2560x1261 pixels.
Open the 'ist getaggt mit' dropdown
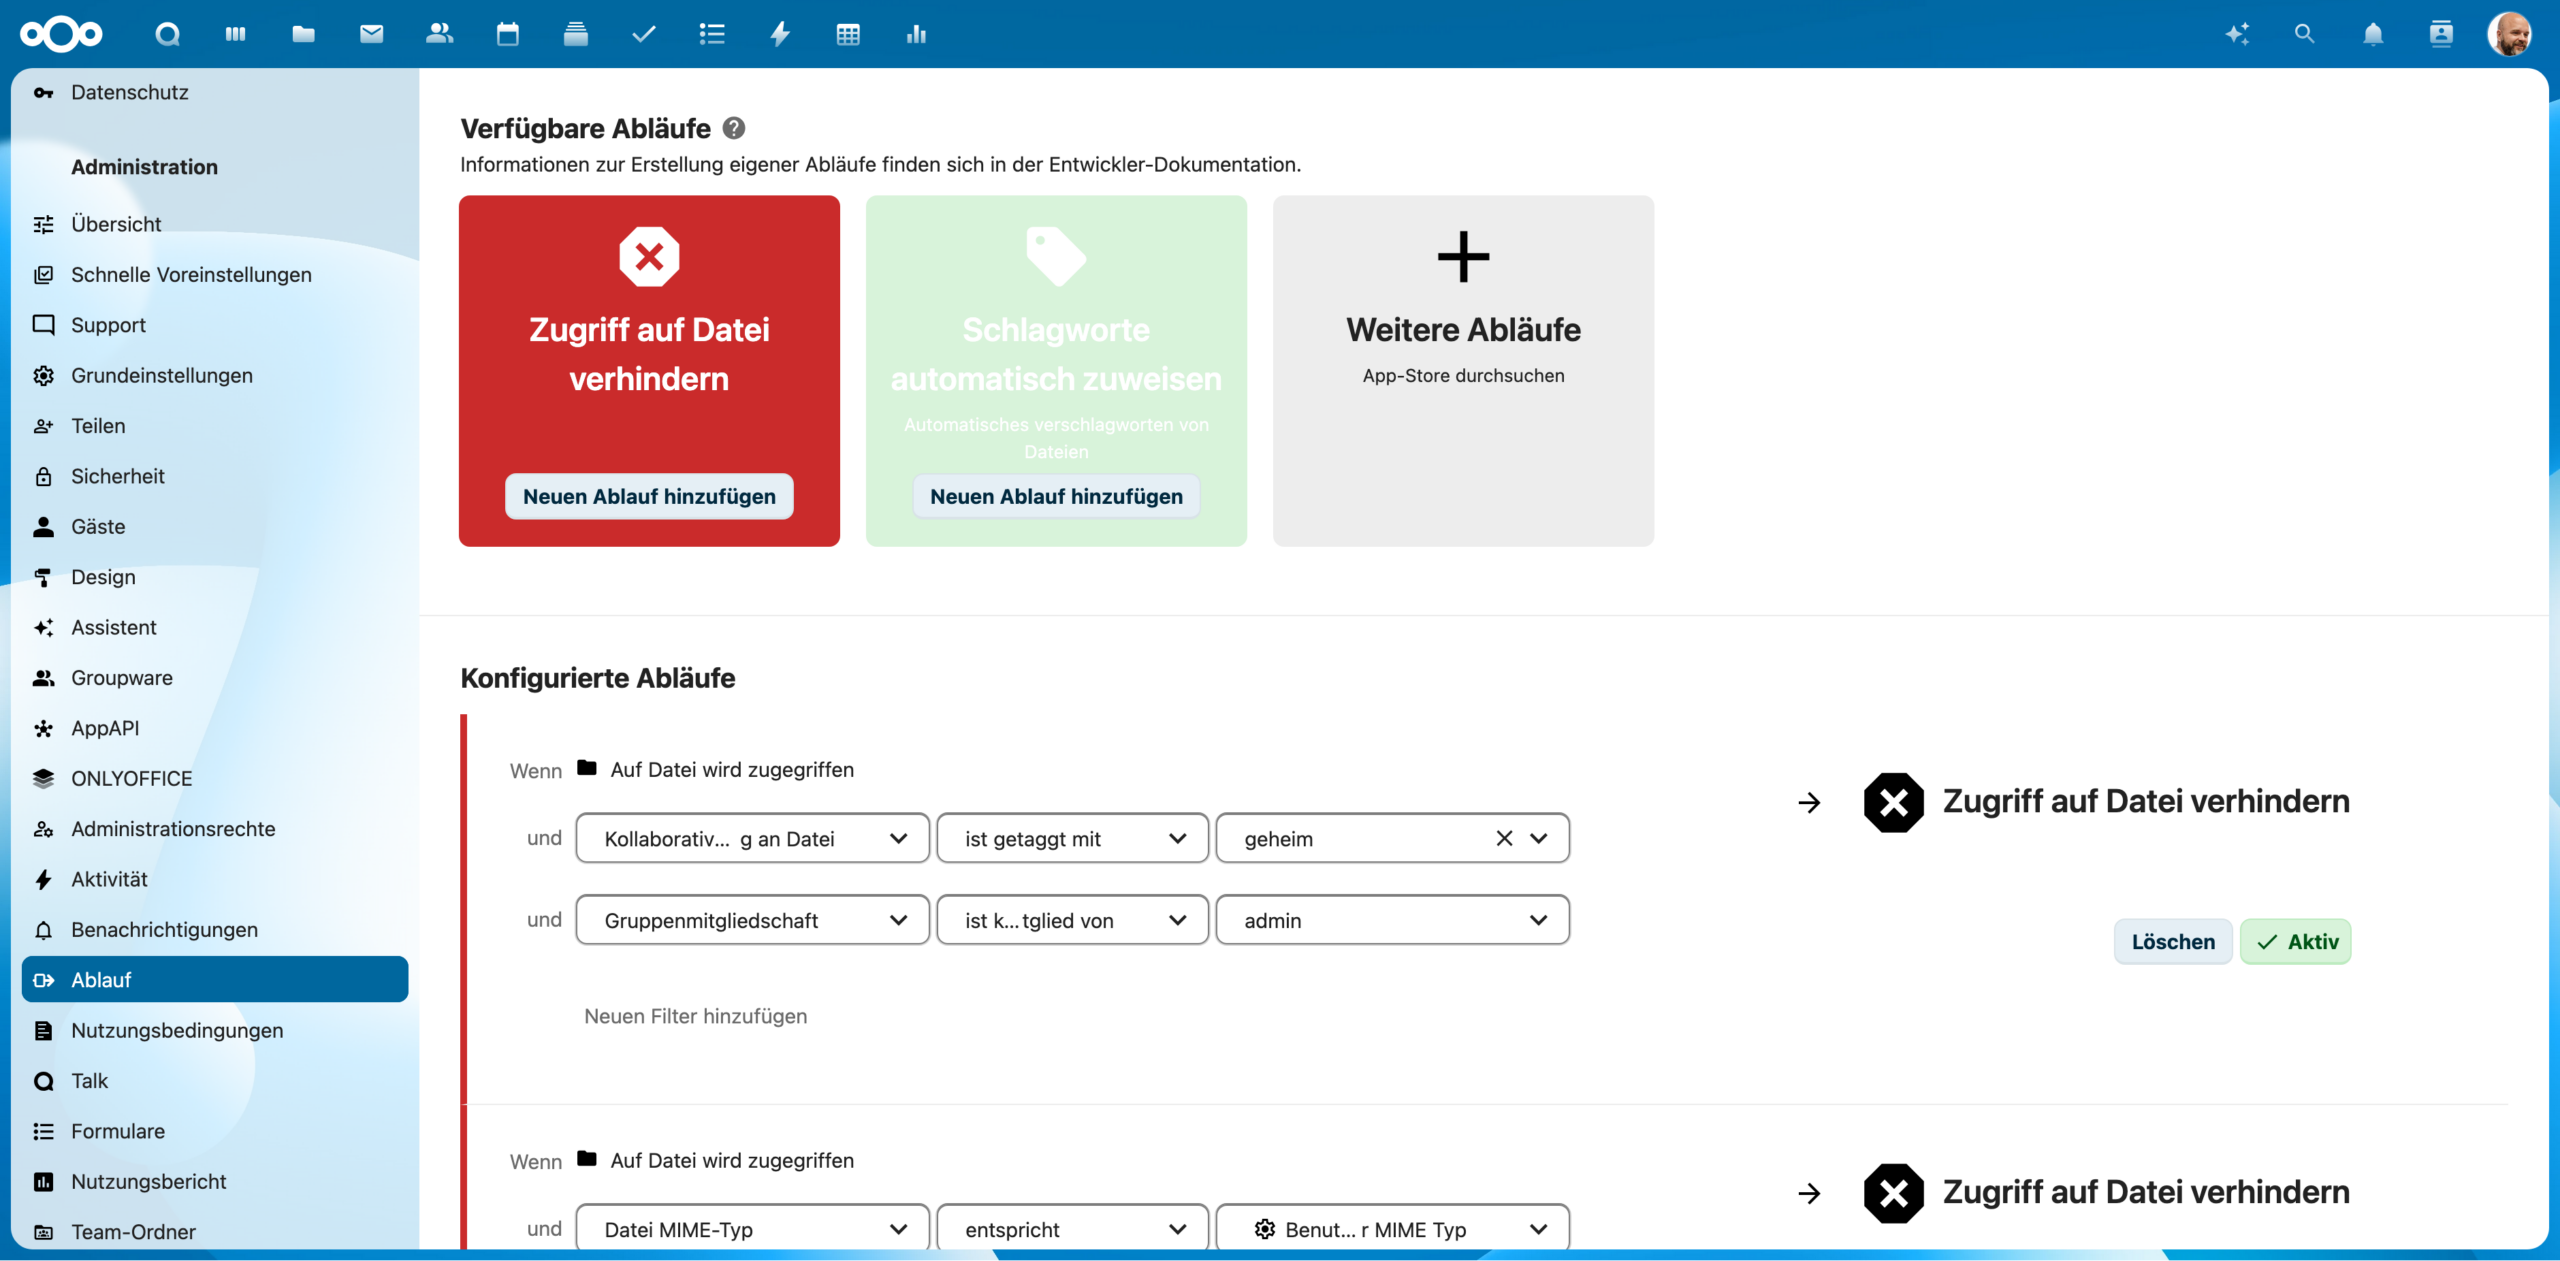point(1071,839)
